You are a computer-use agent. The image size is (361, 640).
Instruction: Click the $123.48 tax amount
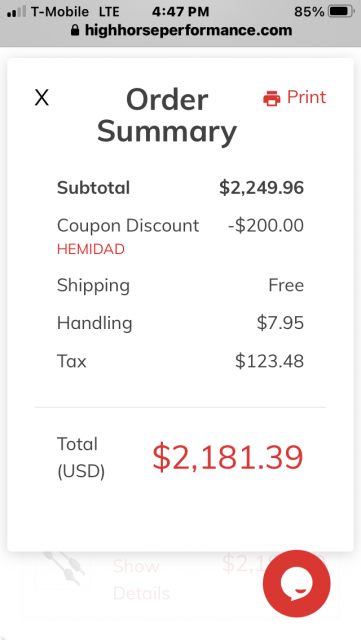click(270, 361)
